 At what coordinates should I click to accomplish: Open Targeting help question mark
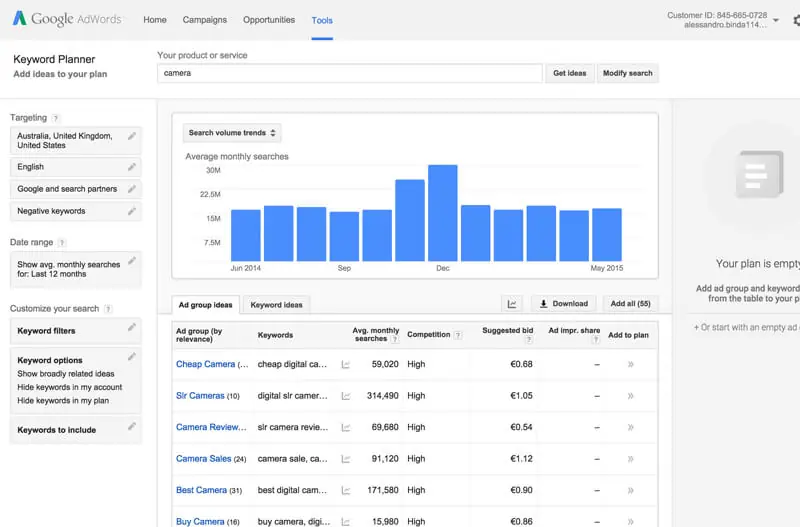[x=56, y=118]
